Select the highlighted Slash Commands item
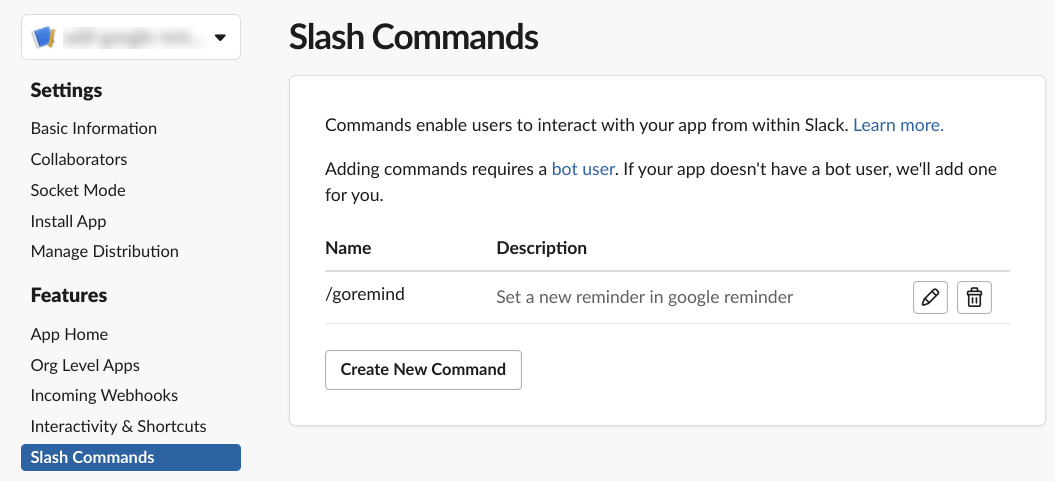 pyautogui.click(x=131, y=457)
